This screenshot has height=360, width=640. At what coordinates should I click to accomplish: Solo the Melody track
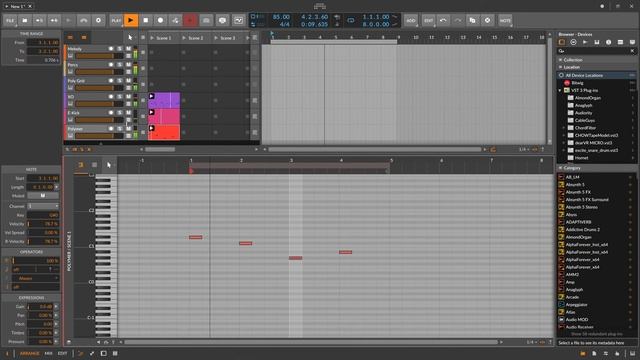120,49
